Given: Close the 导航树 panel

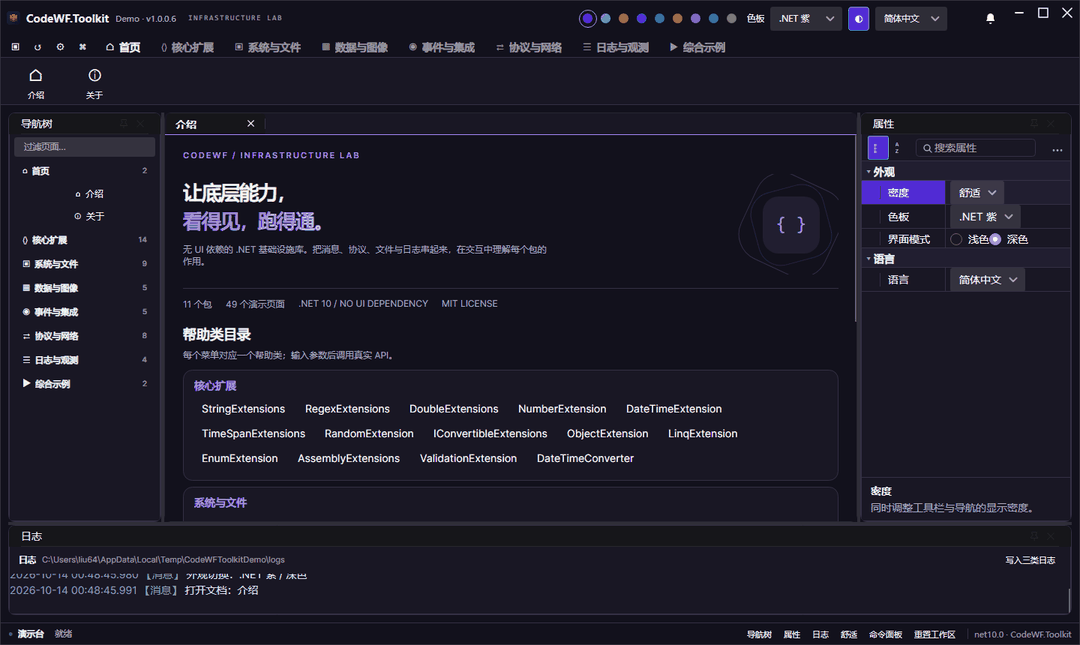Looking at the screenshot, I should [x=141, y=123].
